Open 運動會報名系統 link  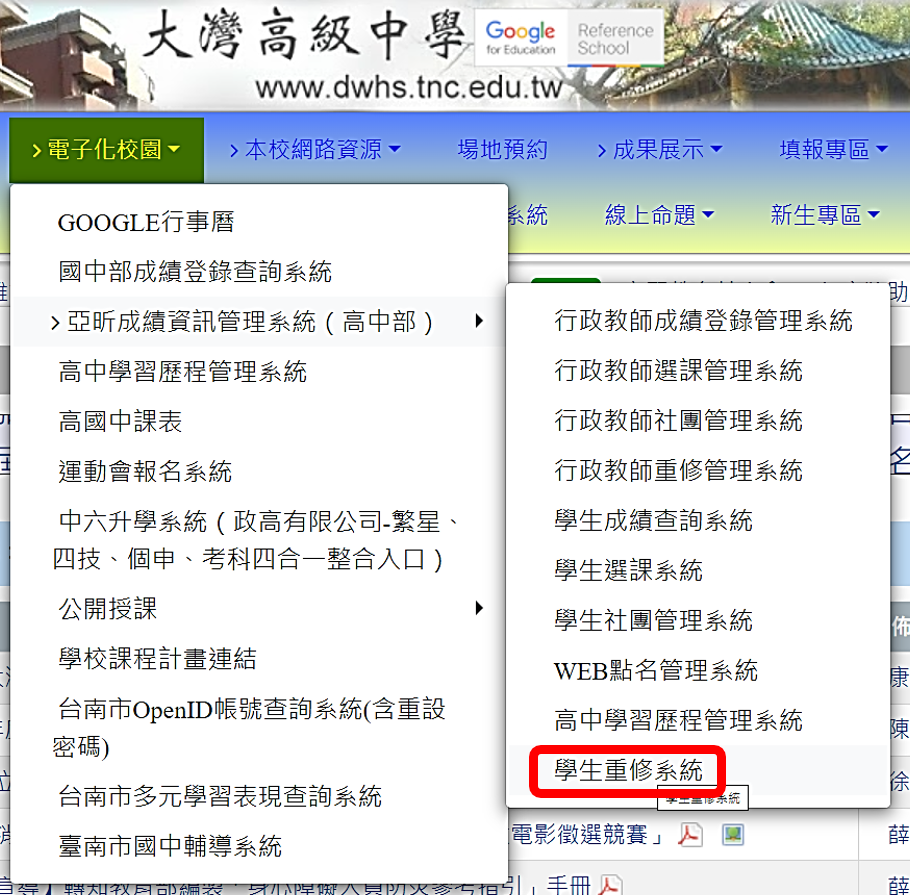[x=145, y=471]
